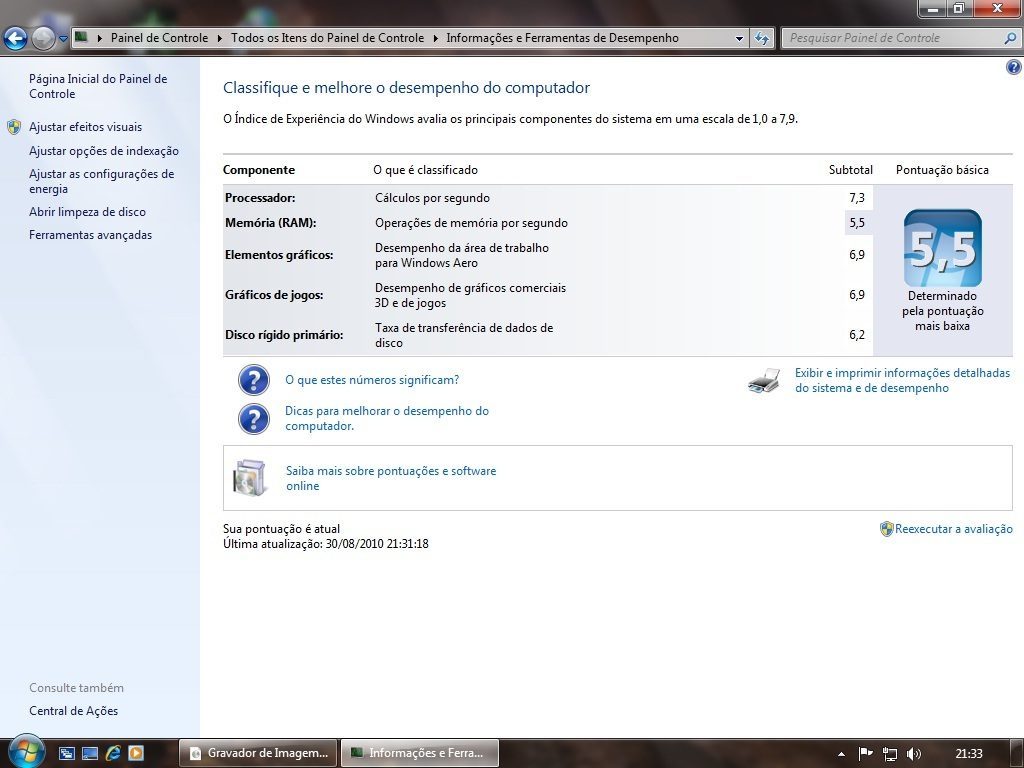Click Reexecutar a avaliação
The image size is (1024, 768).
coord(953,529)
